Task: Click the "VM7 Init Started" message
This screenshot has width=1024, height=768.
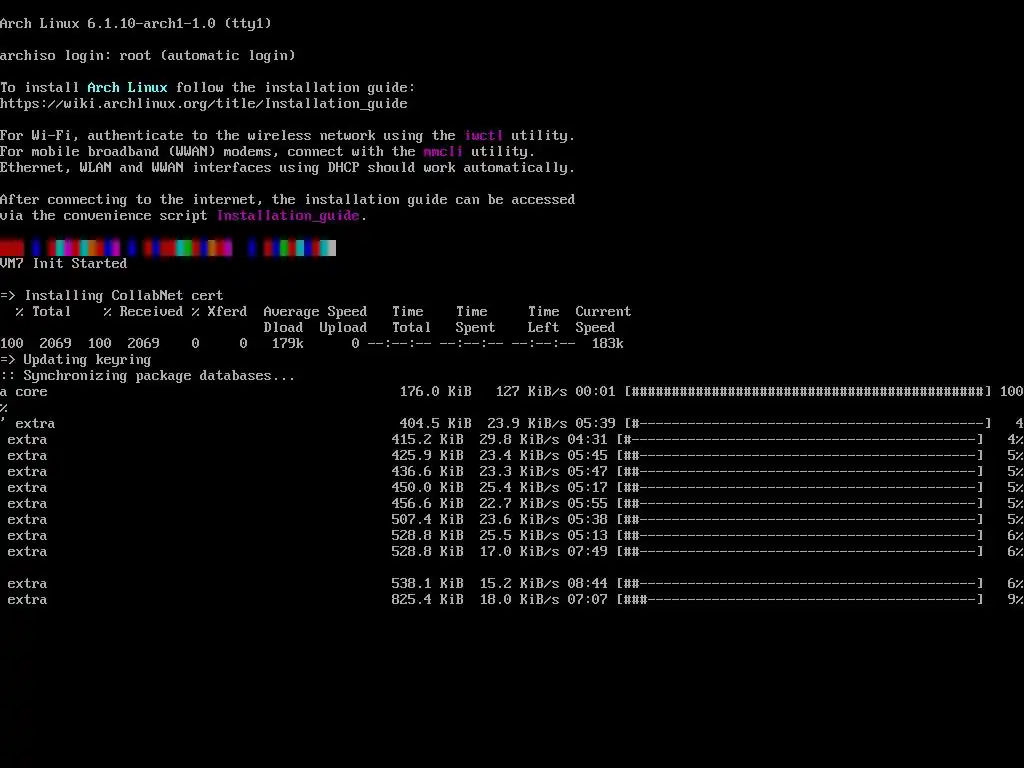Action: pos(63,264)
